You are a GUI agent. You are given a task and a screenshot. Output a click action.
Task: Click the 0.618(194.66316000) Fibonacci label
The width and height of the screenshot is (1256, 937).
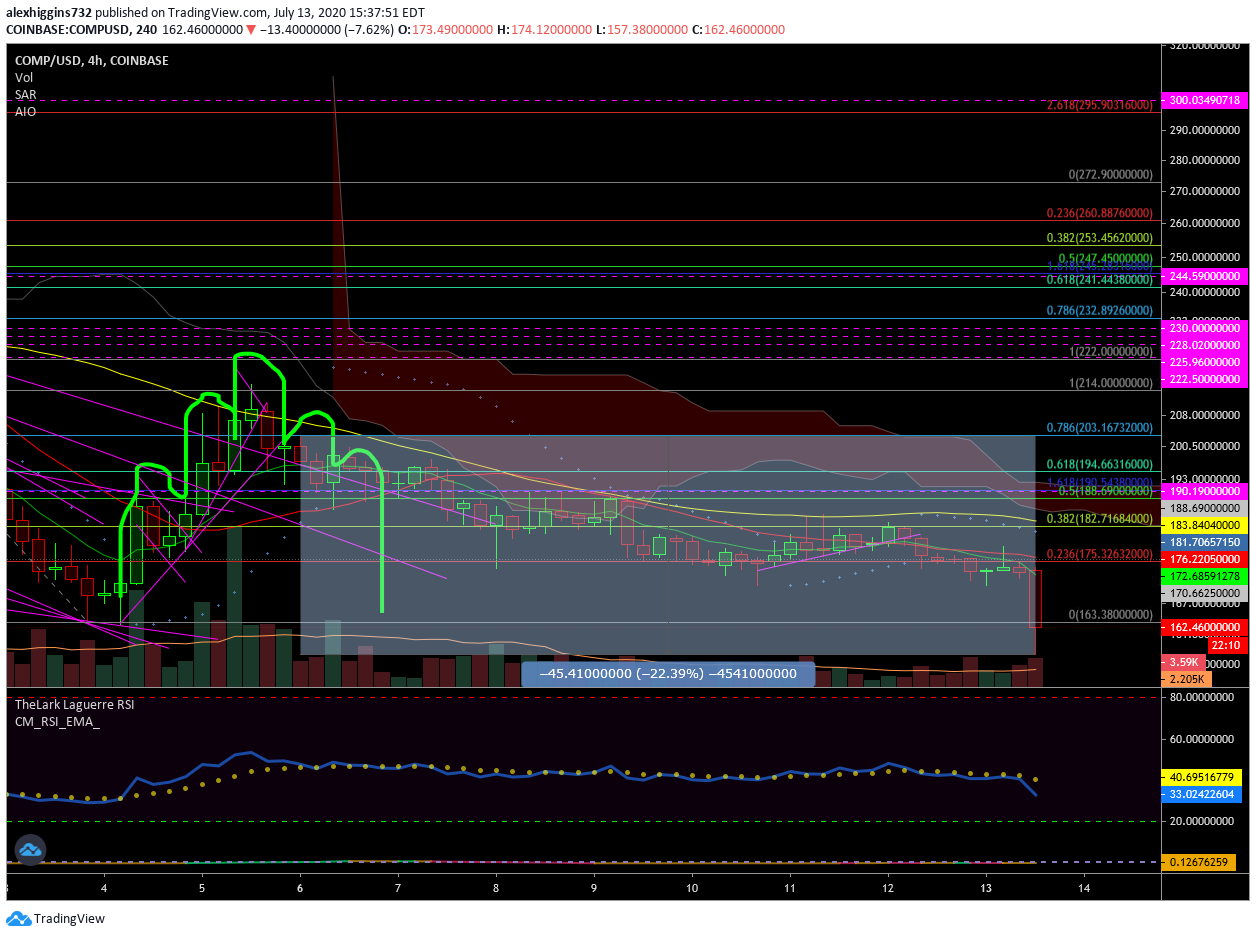click(1099, 464)
